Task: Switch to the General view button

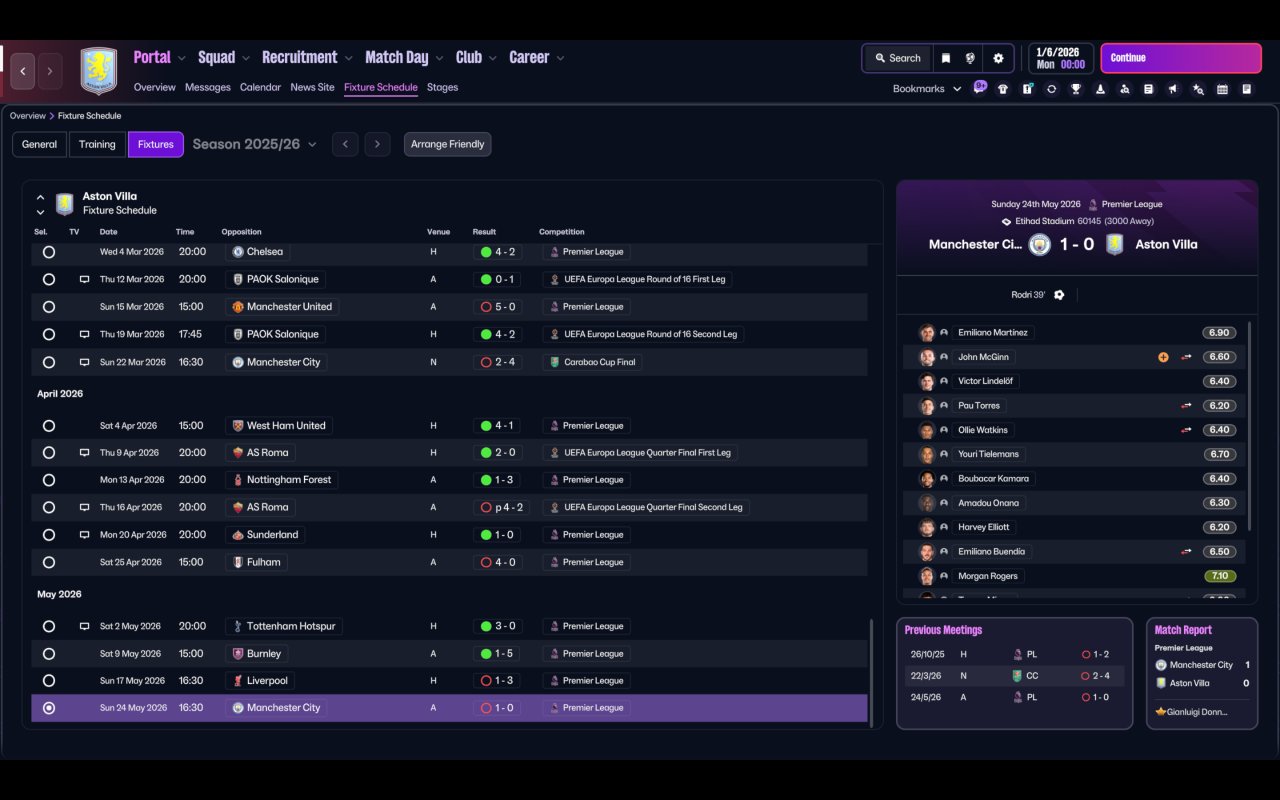Action: (x=40, y=144)
